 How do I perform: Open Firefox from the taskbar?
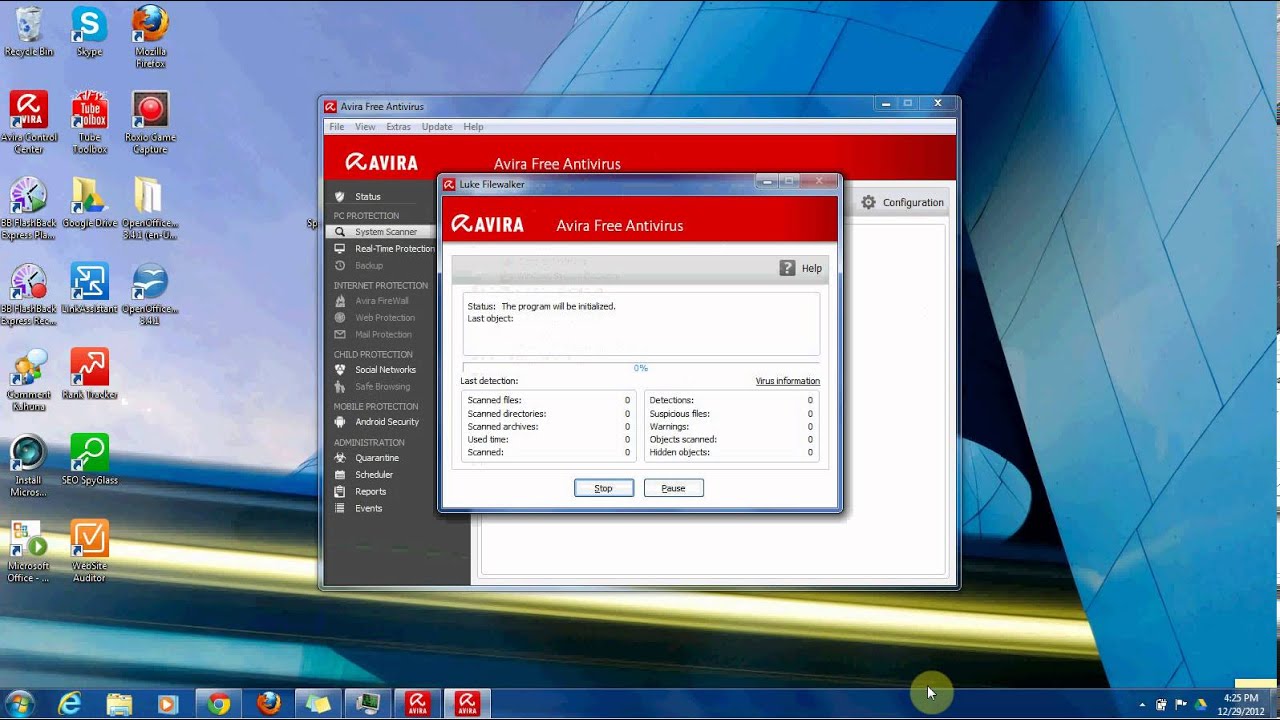click(x=269, y=704)
